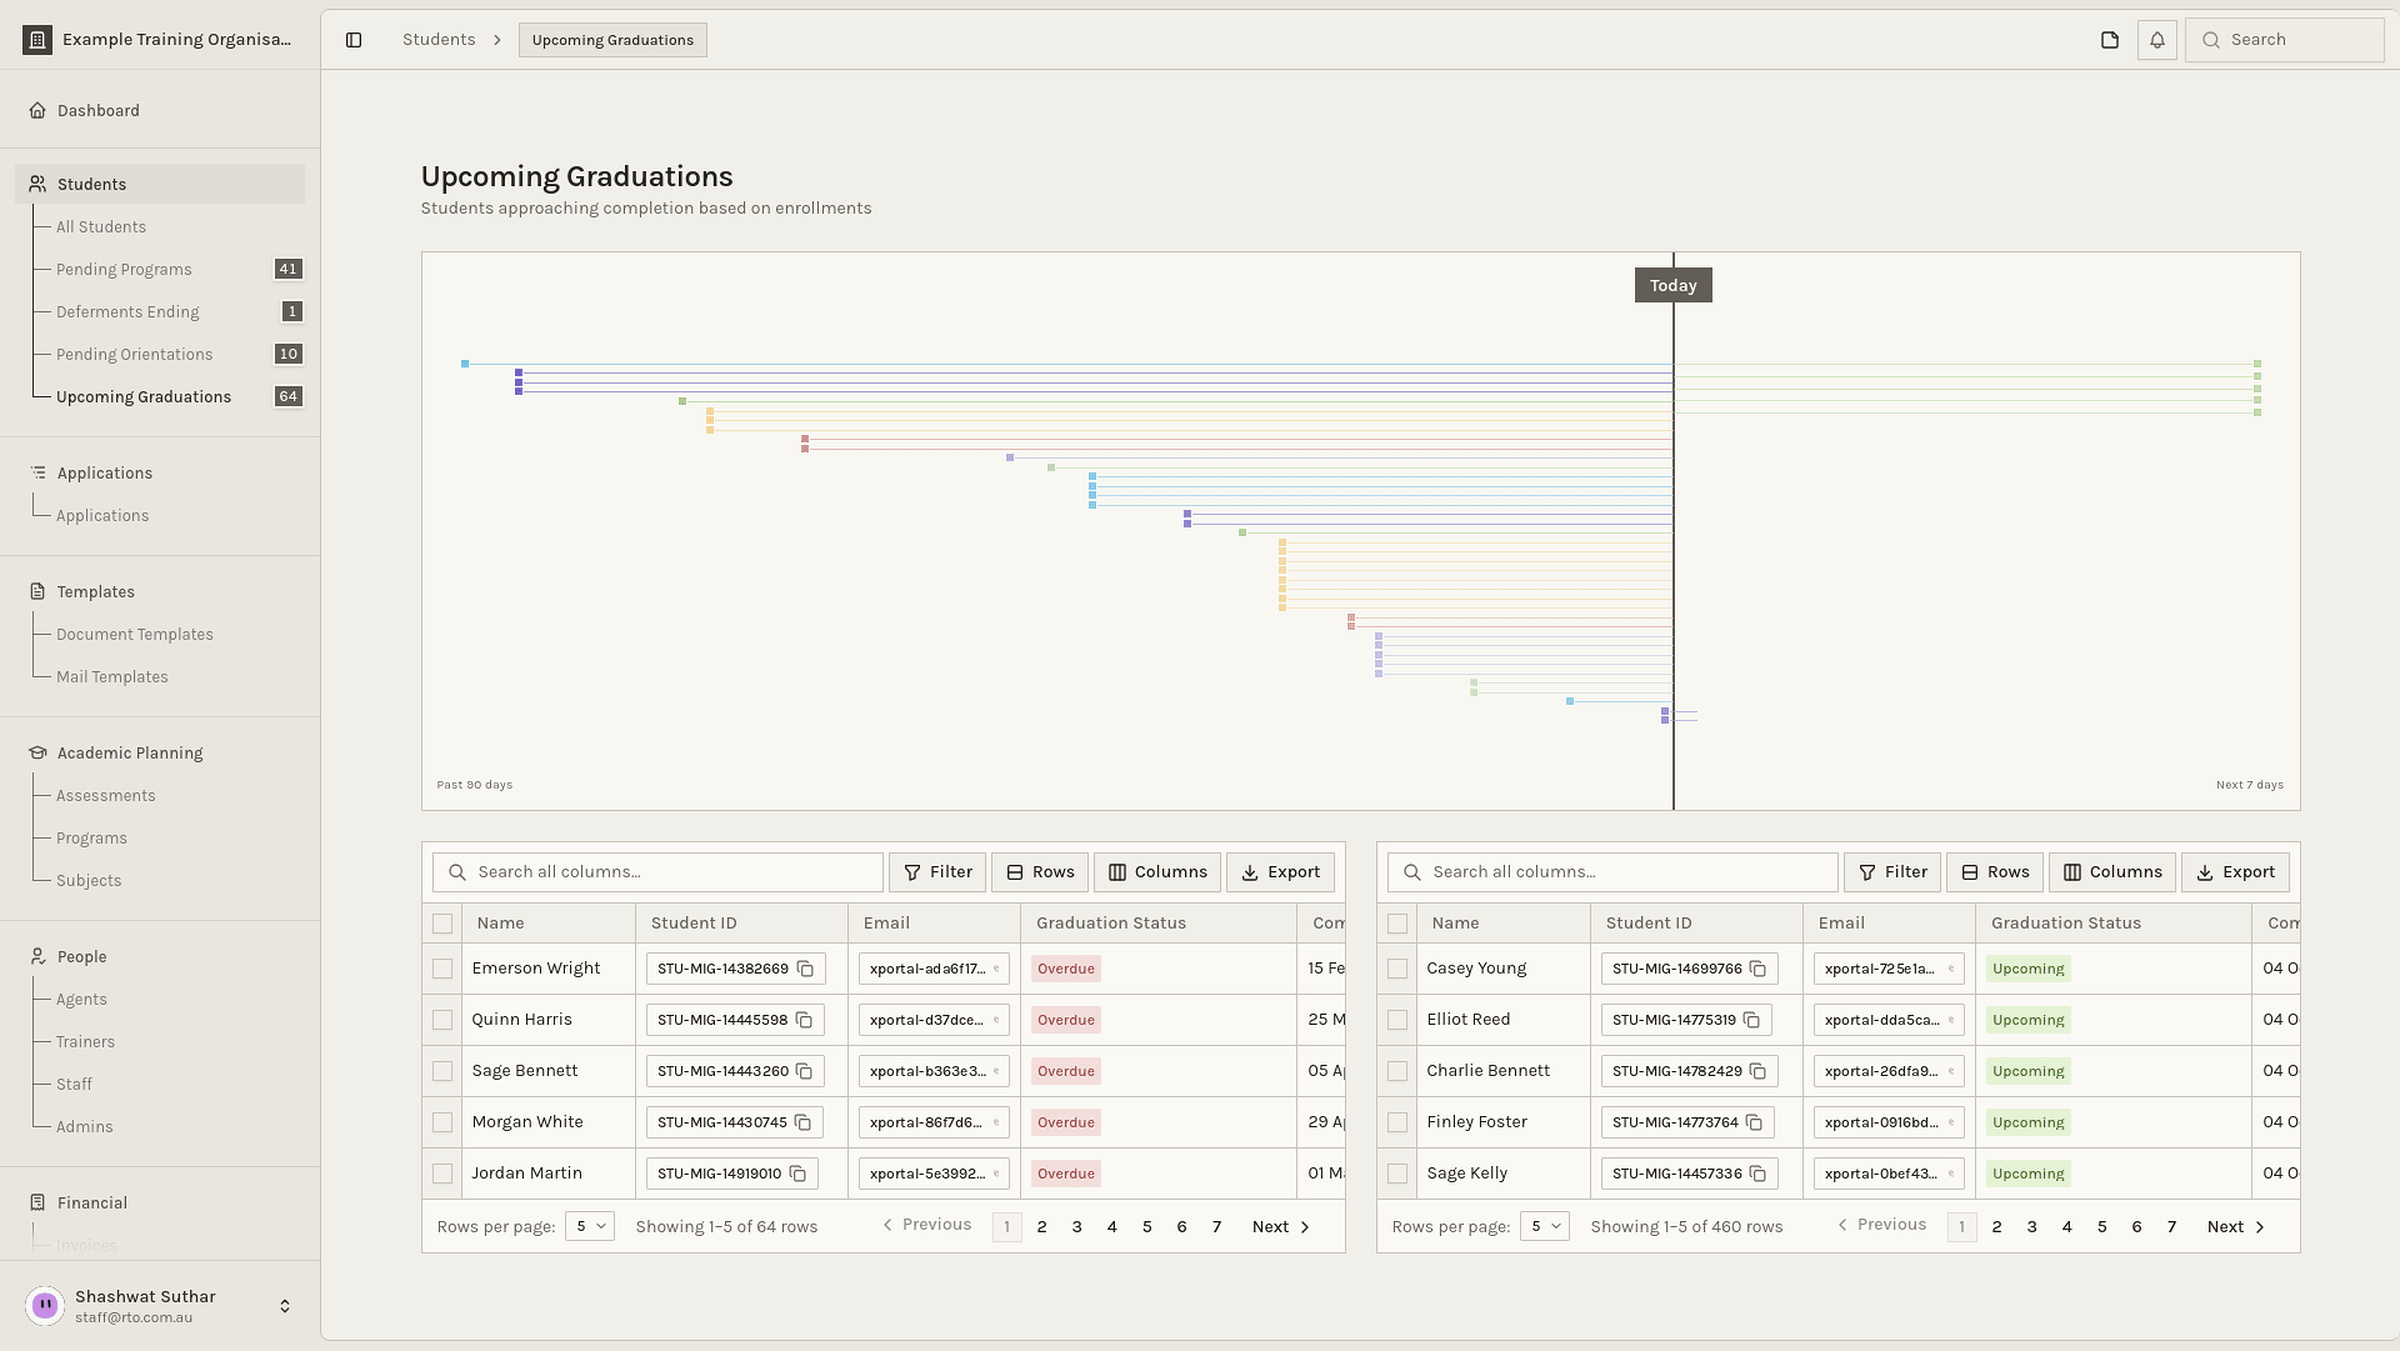Expand the user account switcher chevron
The height and width of the screenshot is (1351, 2400).
pos(285,1306)
